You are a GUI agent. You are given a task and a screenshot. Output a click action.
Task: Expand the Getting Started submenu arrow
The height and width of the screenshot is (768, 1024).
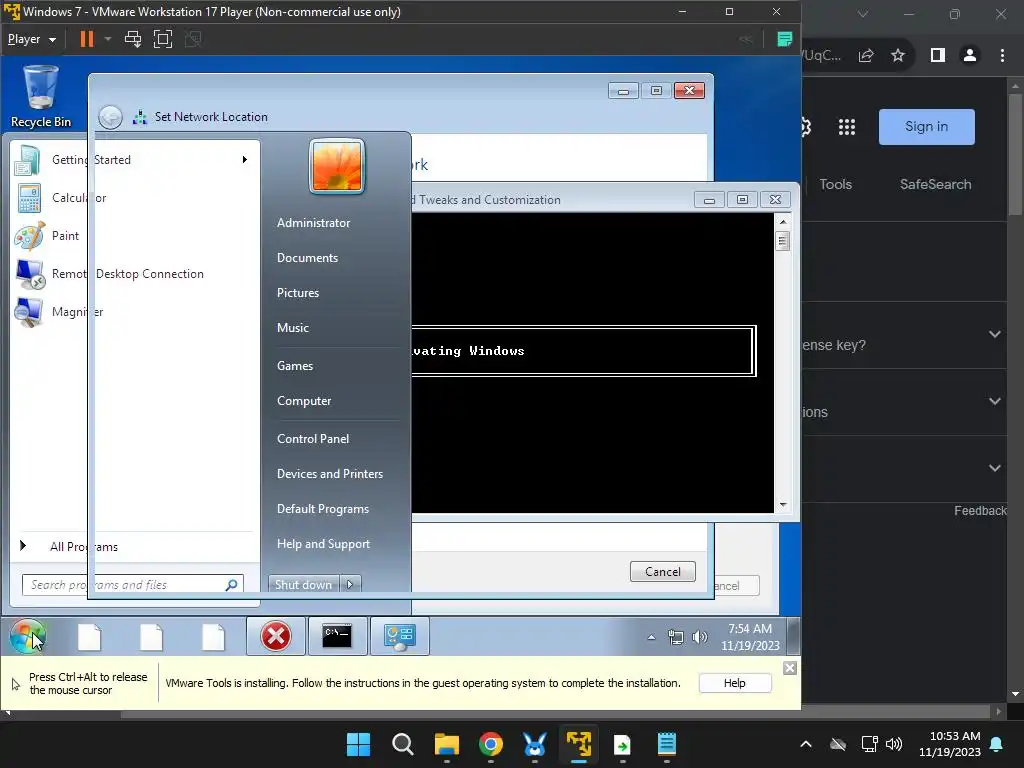(245, 160)
